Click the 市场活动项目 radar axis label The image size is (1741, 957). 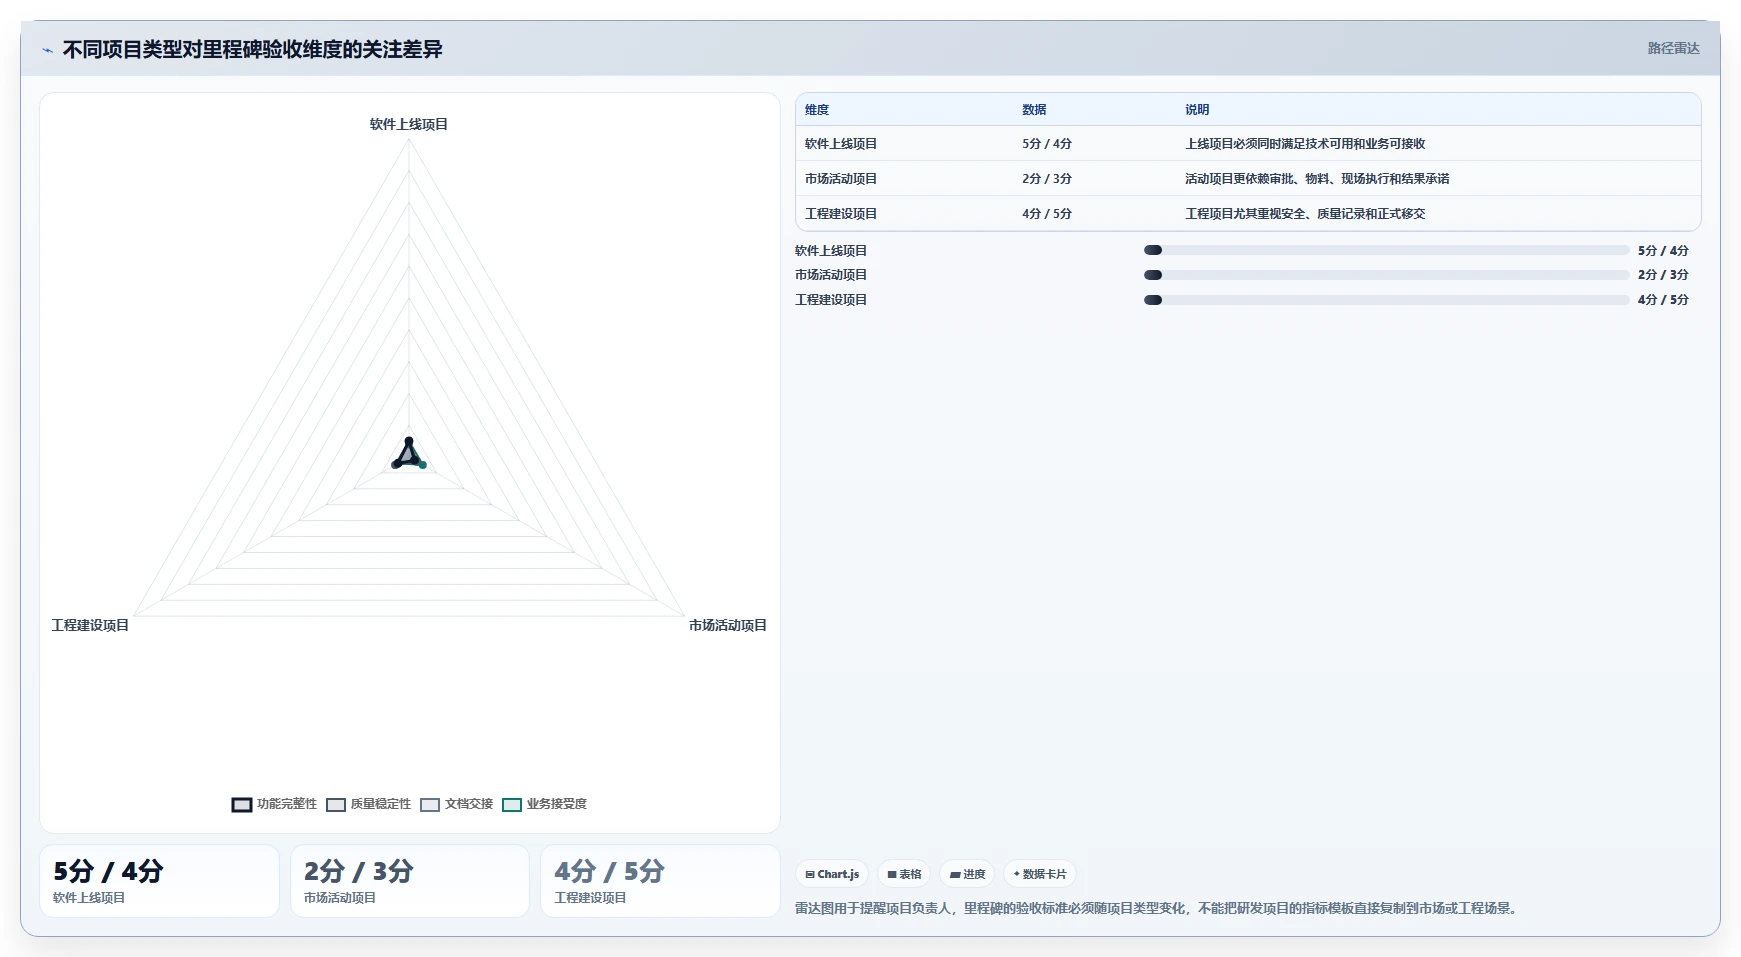[727, 625]
